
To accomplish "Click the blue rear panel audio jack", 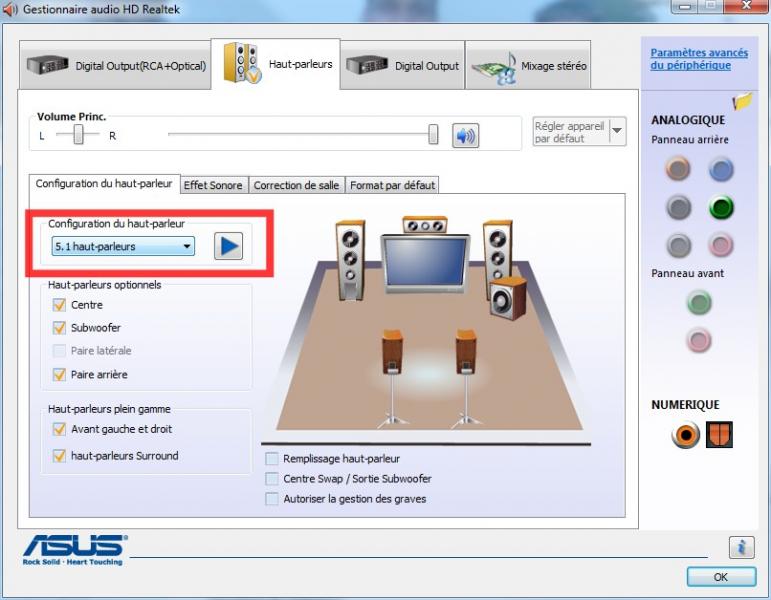I will (x=721, y=170).
